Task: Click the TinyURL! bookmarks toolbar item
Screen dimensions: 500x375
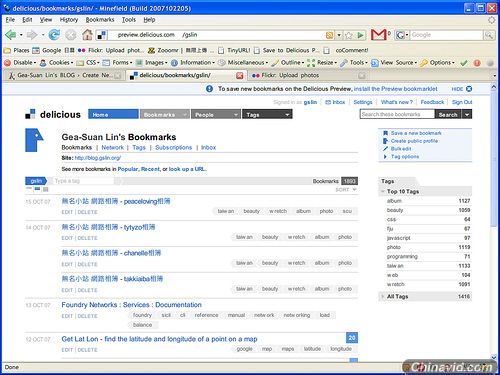Action: click(234, 50)
